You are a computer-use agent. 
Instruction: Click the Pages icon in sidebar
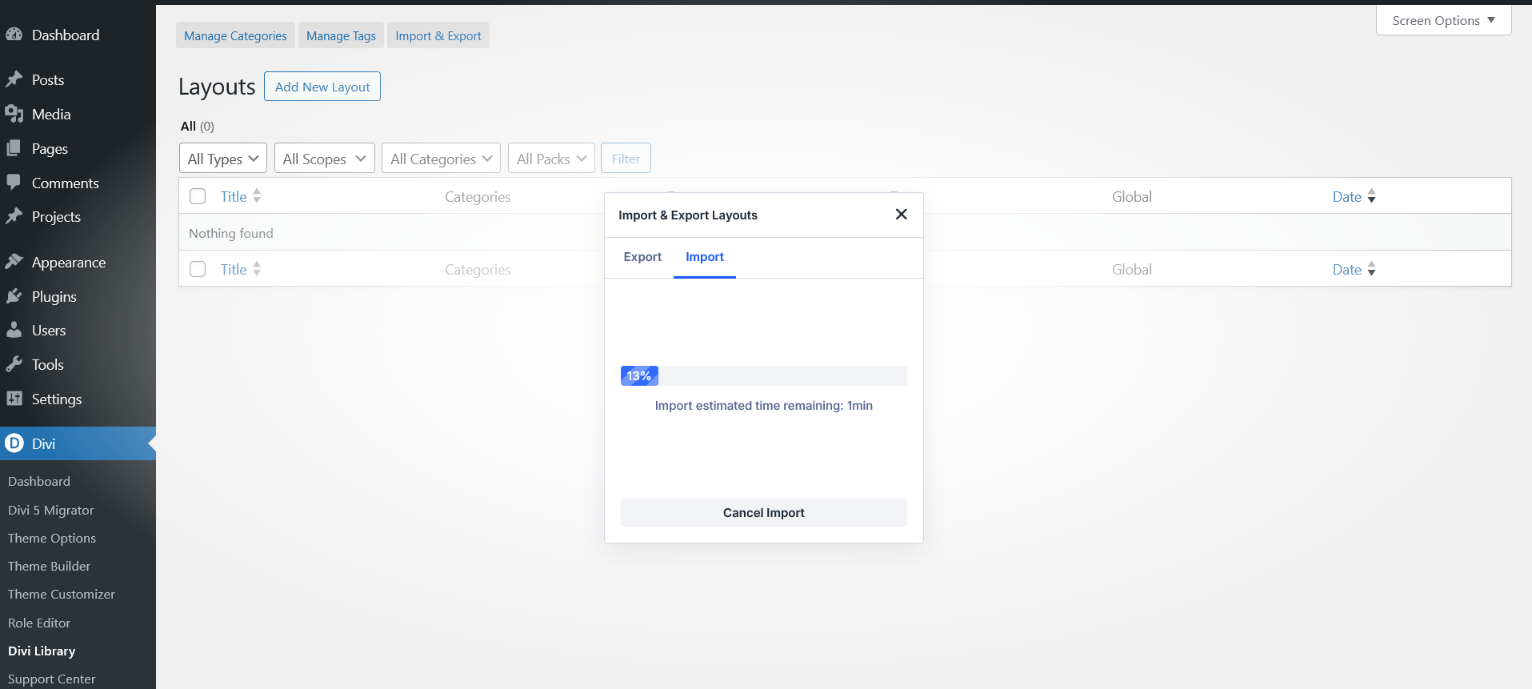click(x=14, y=148)
